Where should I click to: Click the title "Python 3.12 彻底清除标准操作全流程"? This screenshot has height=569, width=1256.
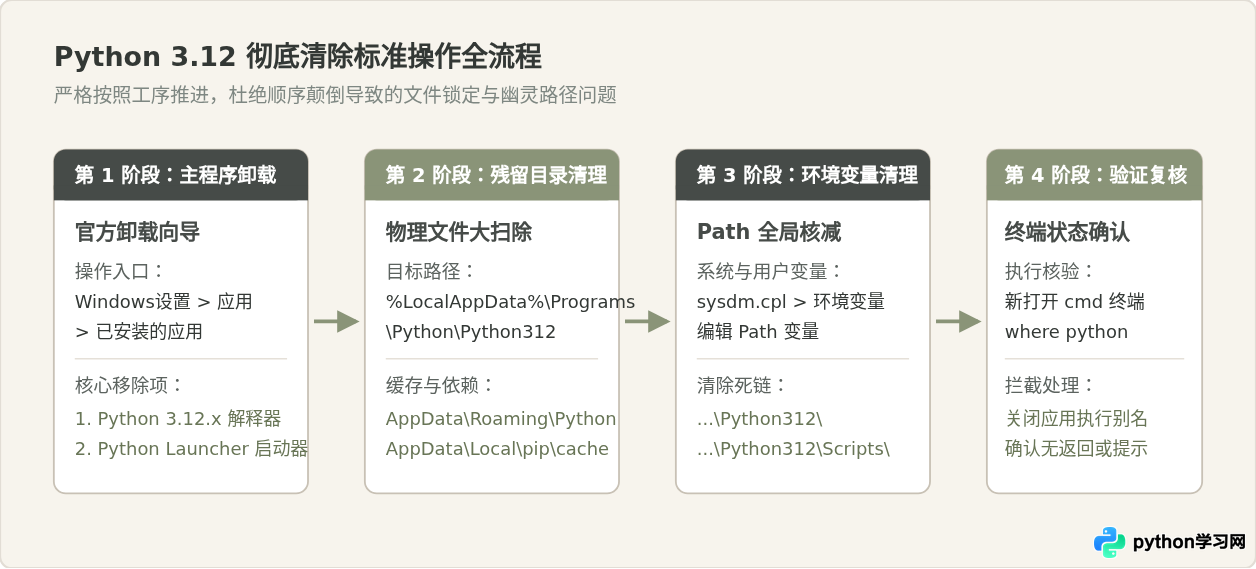pos(298,56)
